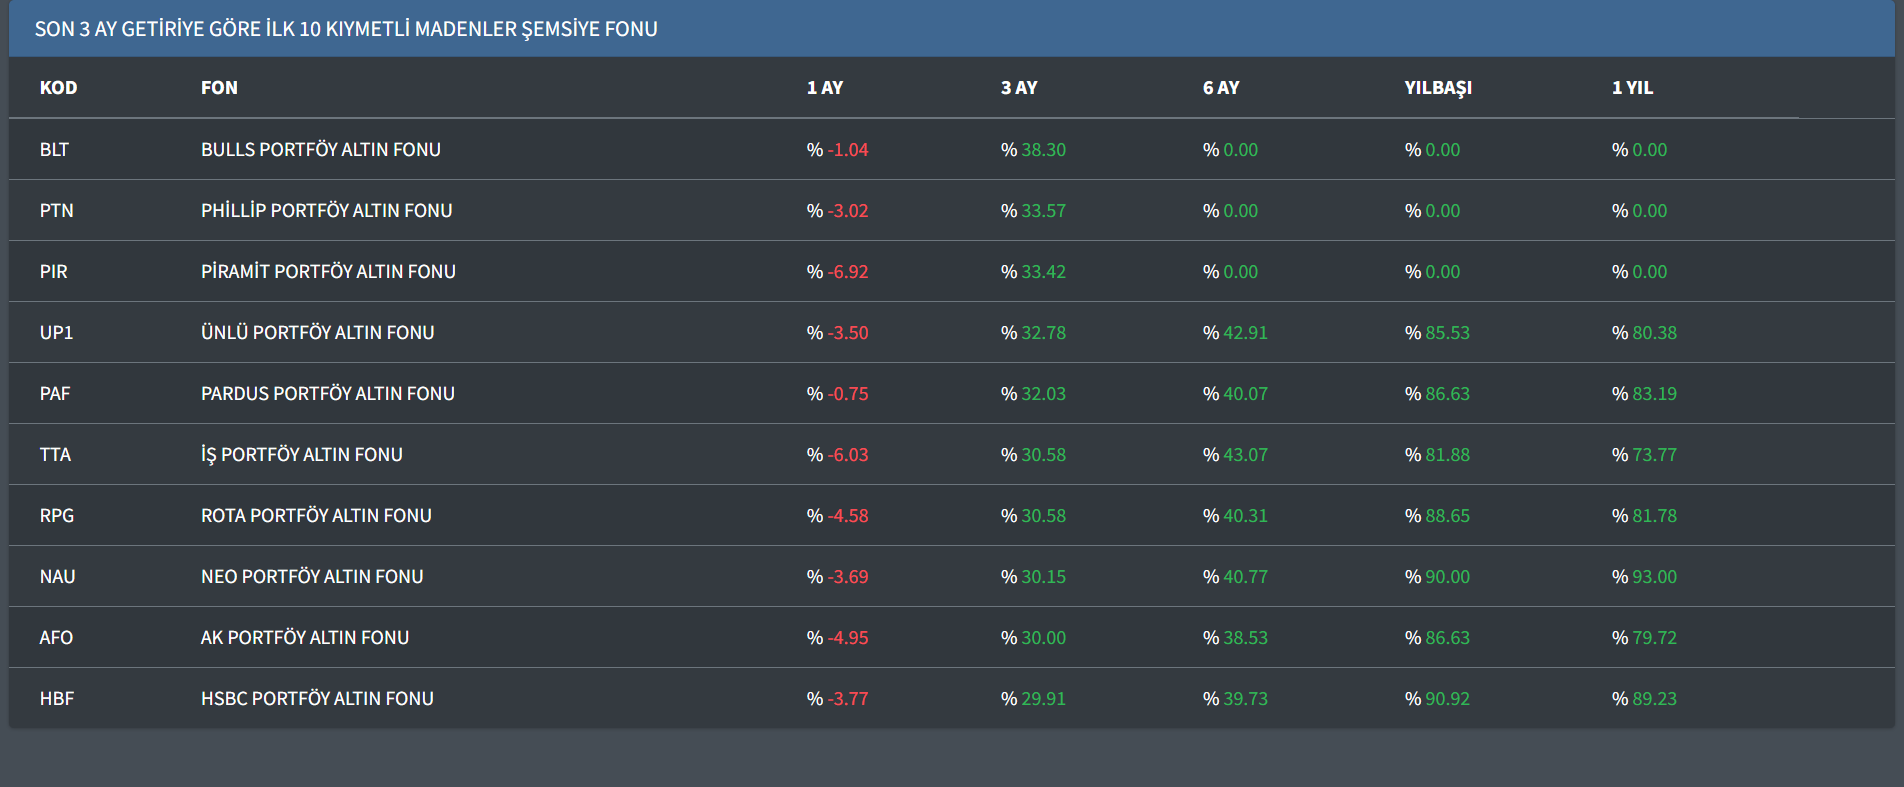
Task: Open PHİLLİP PORTFÖY ALTIN FONU fund
Action: coord(326,211)
